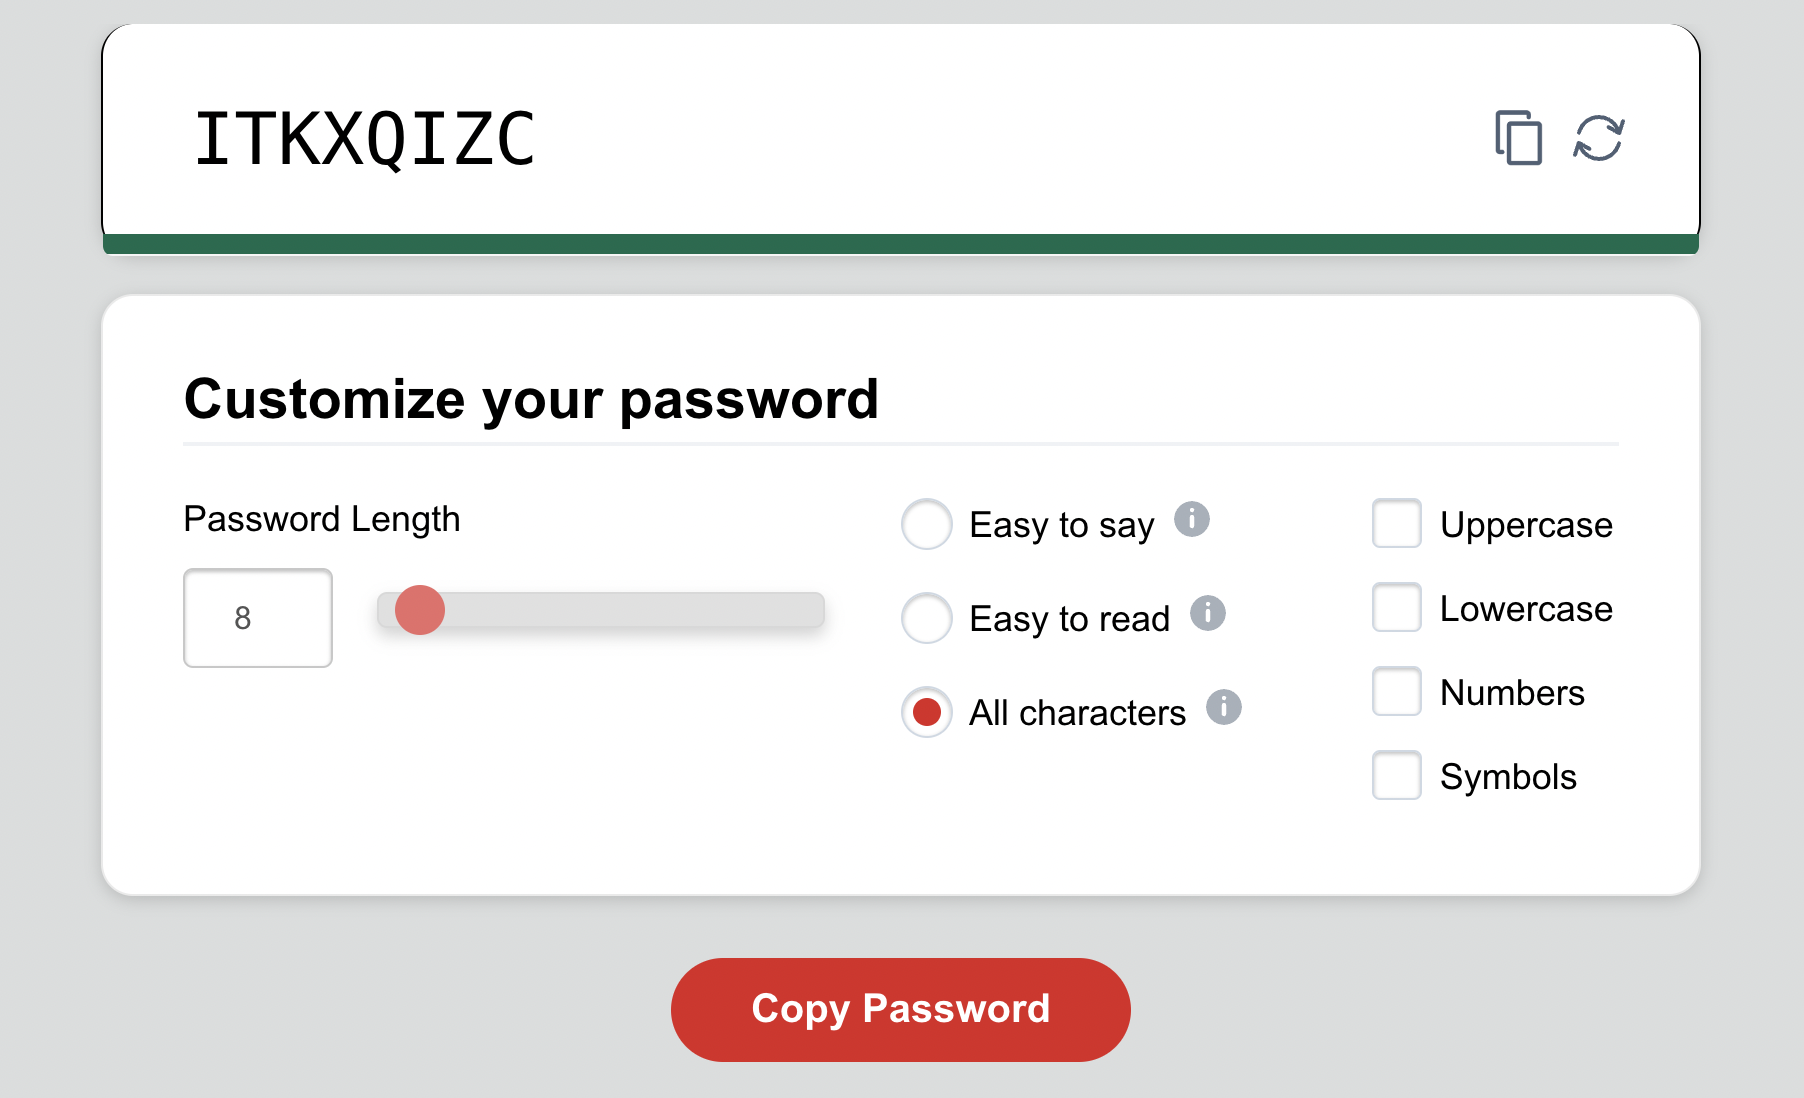Choose the Easy to read radio button
This screenshot has width=1804, height=1098.
927,618
